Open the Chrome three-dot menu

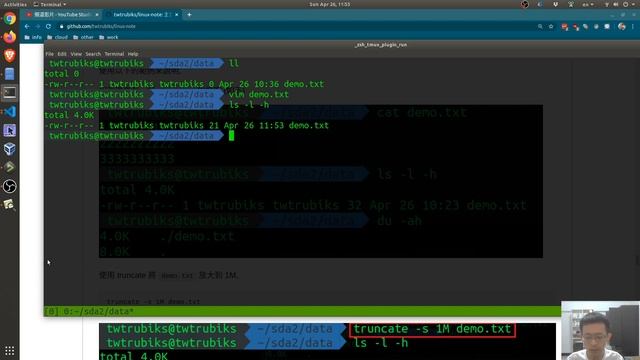[x=633, y=27]
